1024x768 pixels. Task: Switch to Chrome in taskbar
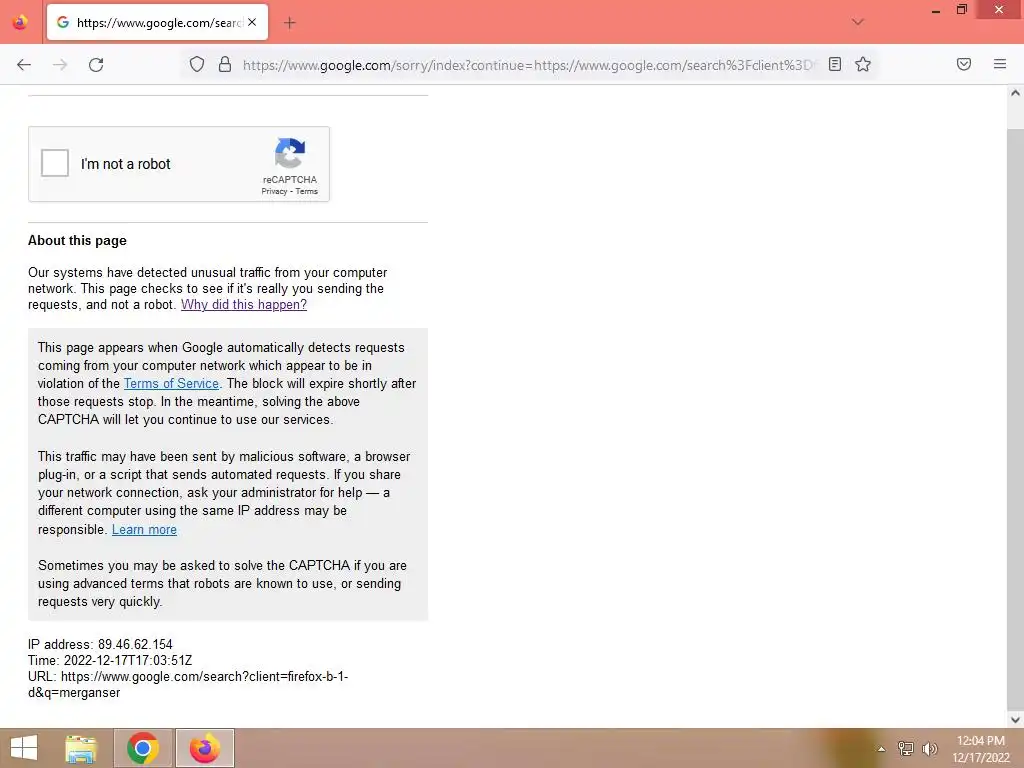click(x=143, y=748)
